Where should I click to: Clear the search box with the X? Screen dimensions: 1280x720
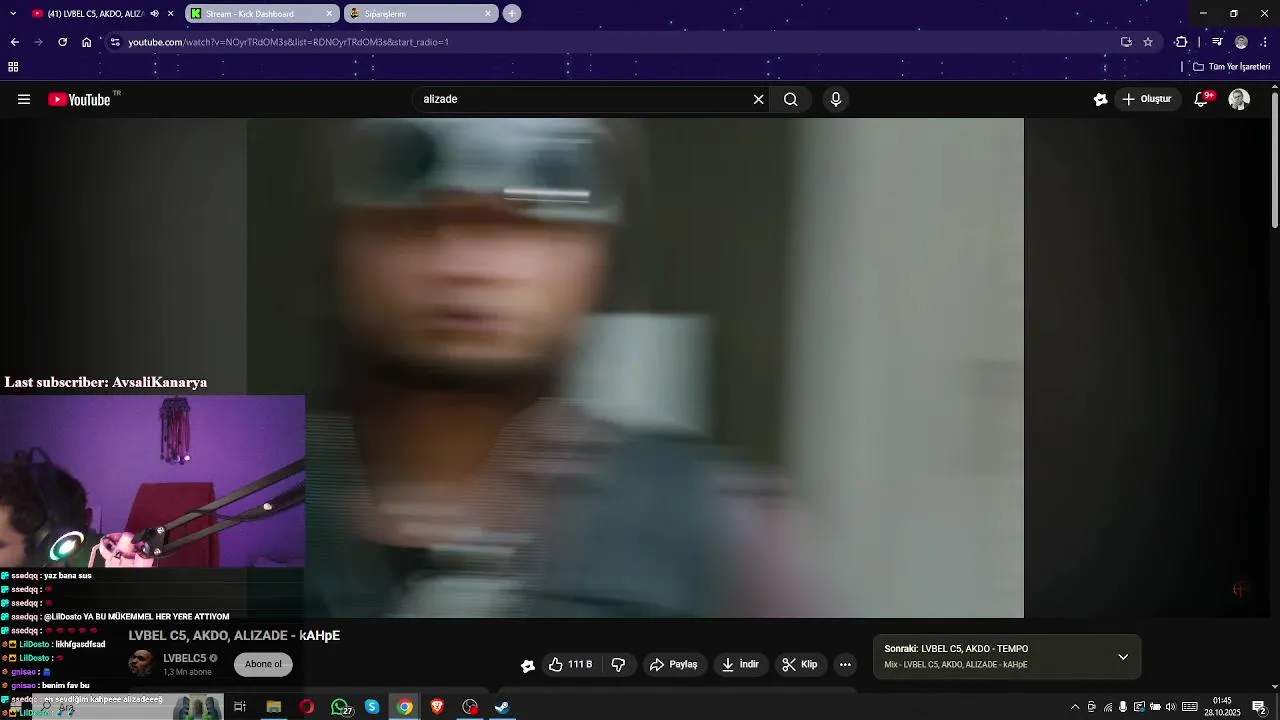pyautogui.click(x=758, y=99)
